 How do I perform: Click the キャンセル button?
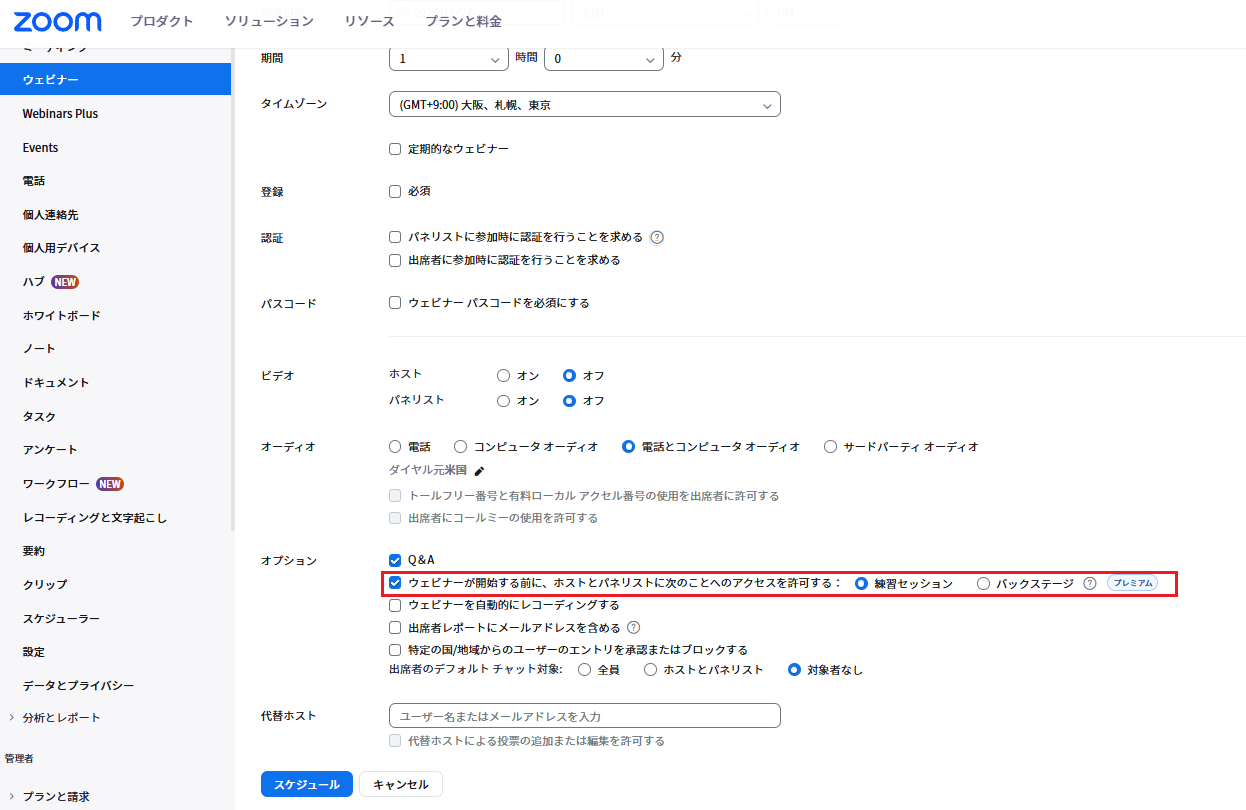click(x=400, y=784)
